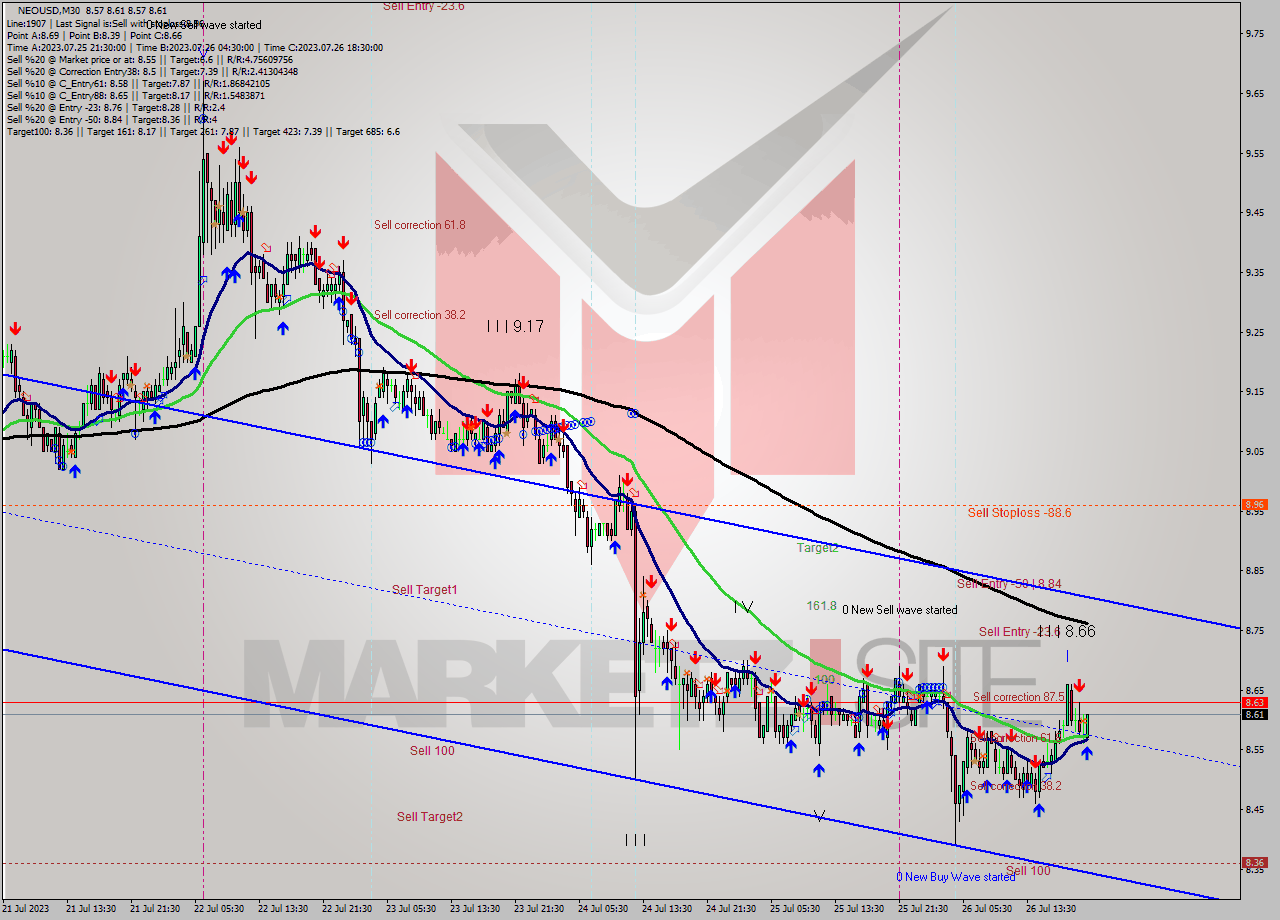Click the green 'Target2' label
Screen dimensions: 1280x920
click(x=817, y=548)
